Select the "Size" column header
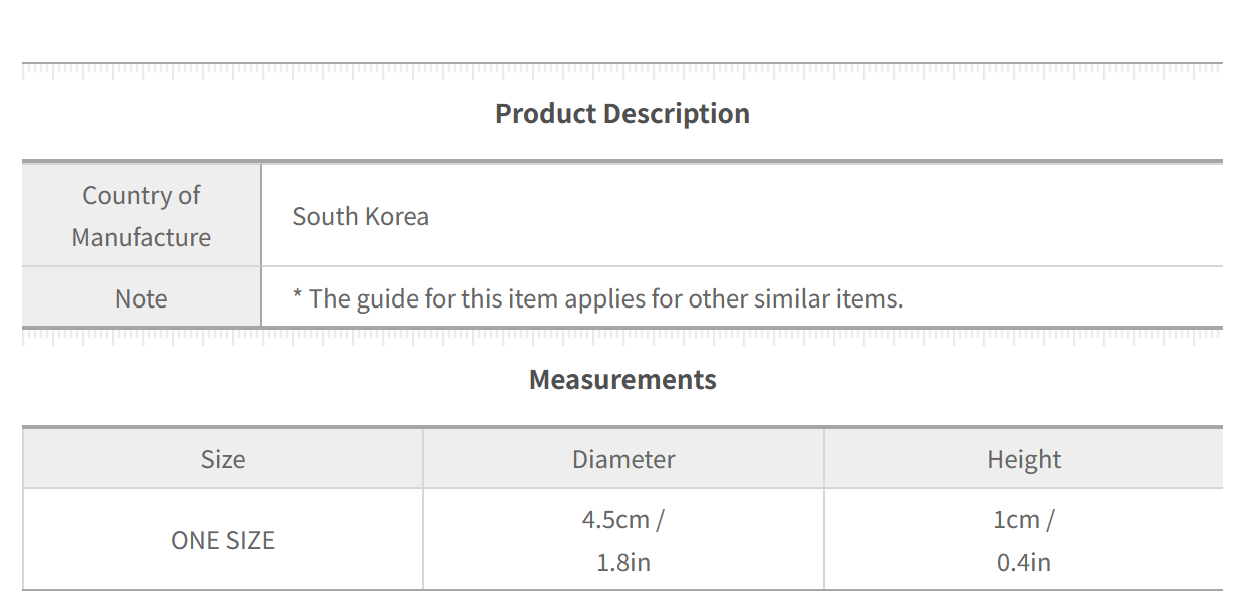Screen dimensions: 1254x614 [223, 460]
